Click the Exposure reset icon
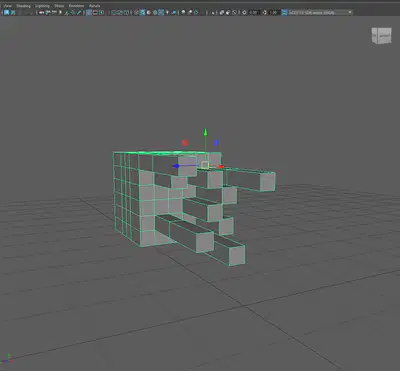This screenshot has height=371, width=400. tap(244, 12)
